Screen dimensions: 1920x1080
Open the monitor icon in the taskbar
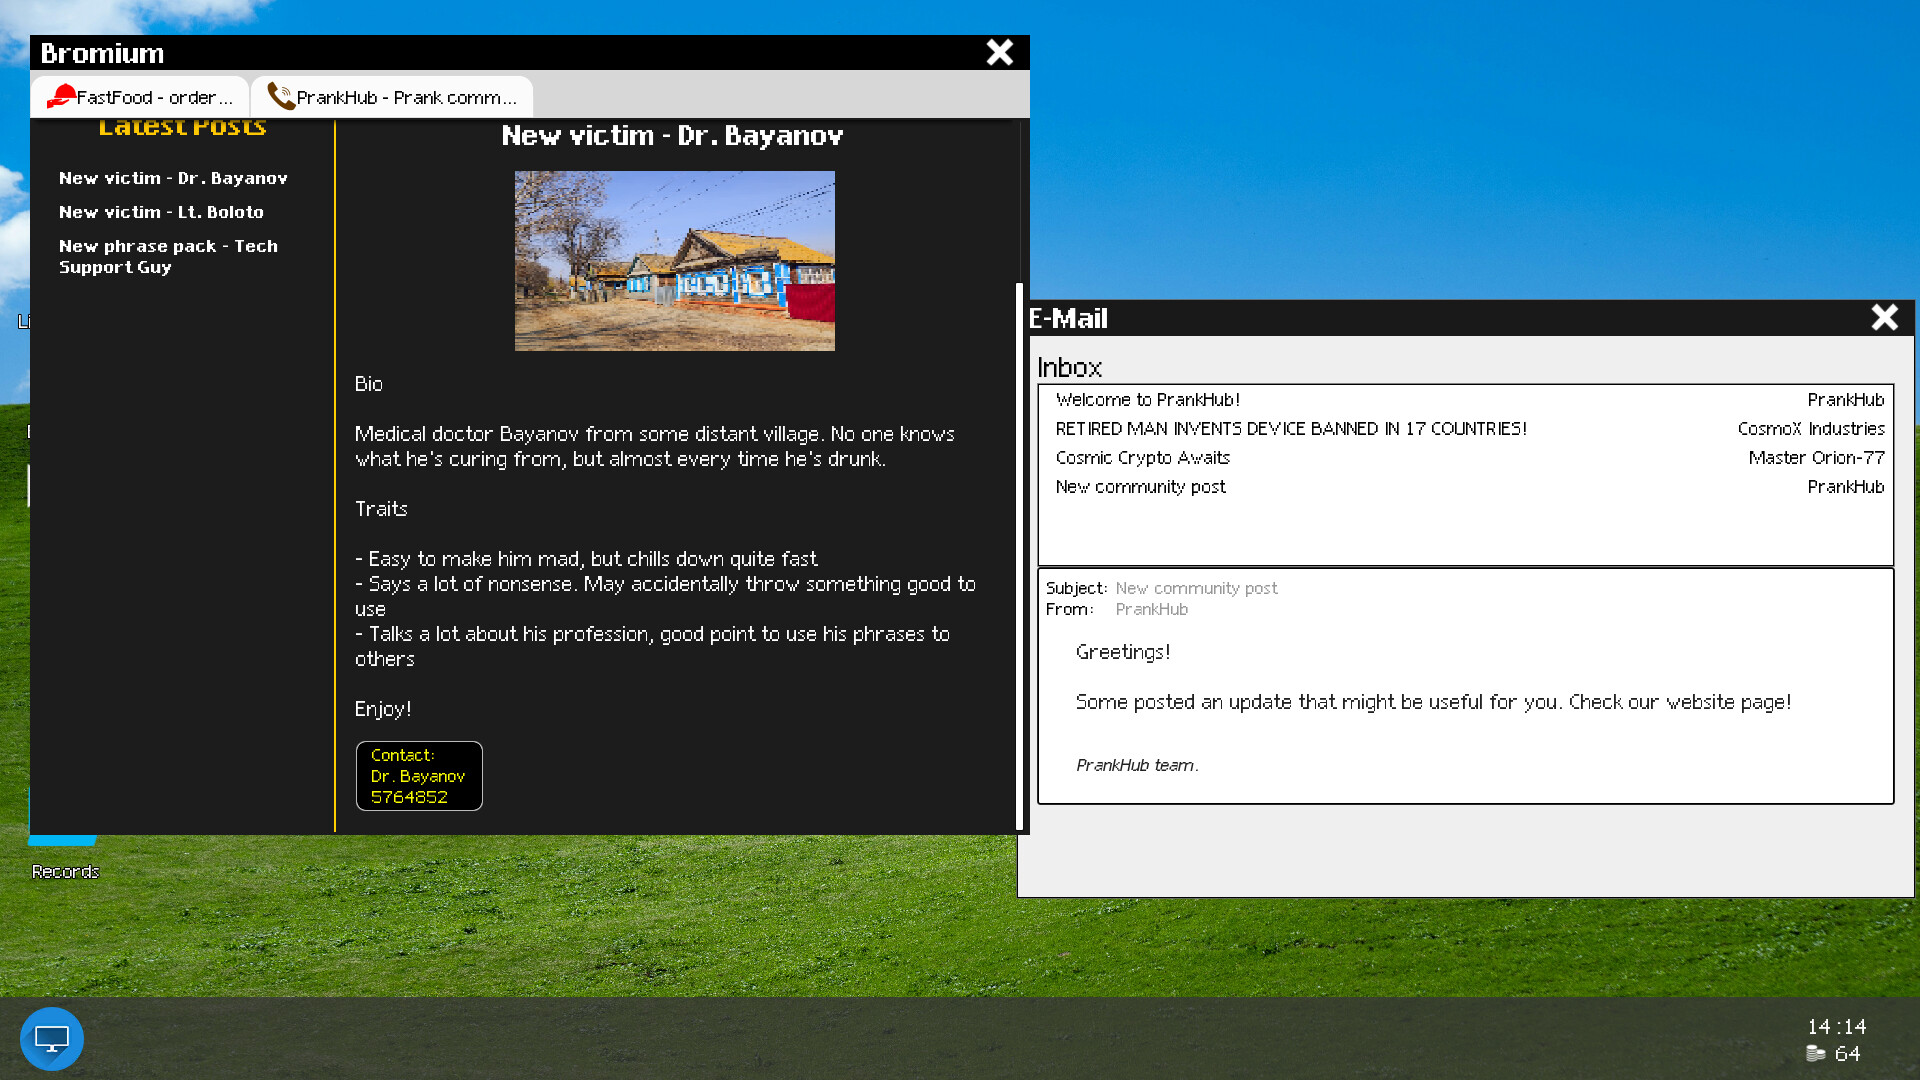pos(51,1039)
